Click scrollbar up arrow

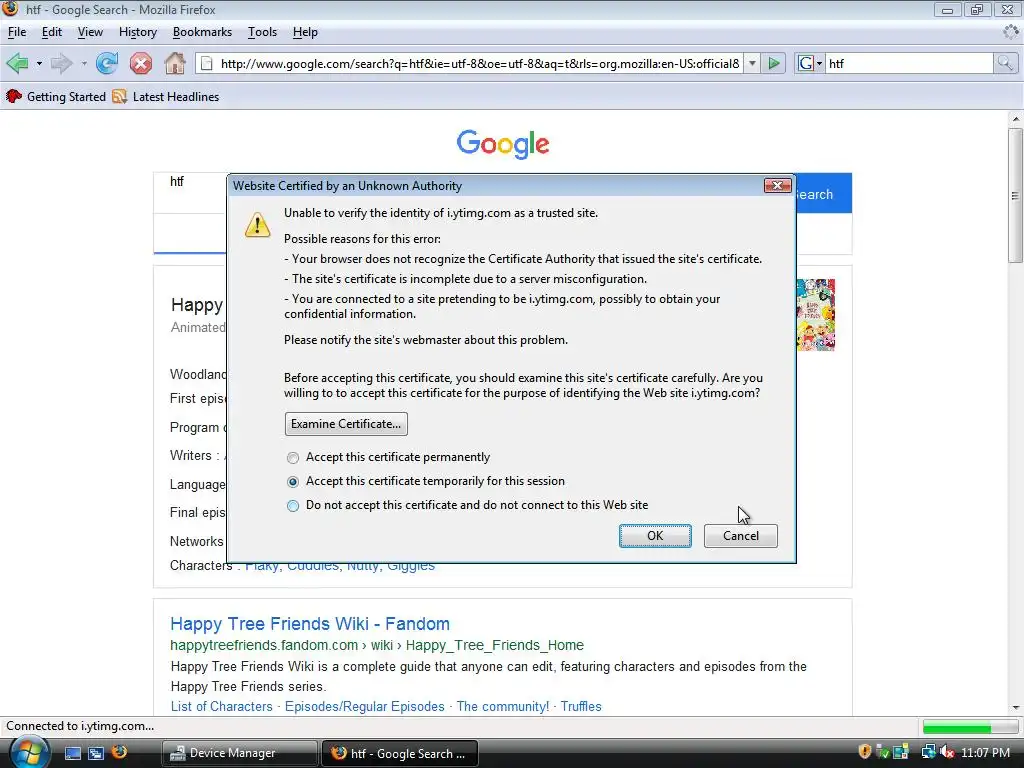click(1015, 119)
